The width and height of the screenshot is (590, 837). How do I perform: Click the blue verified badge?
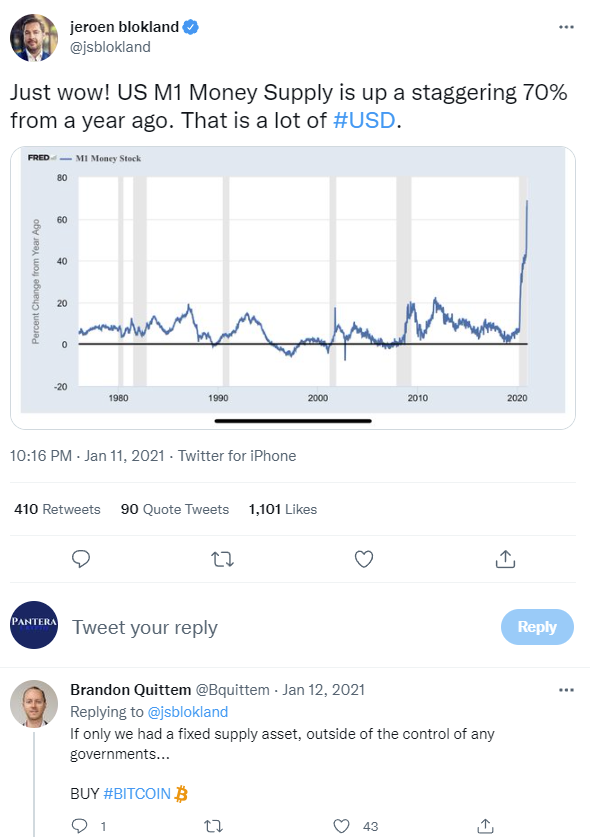pyautogui.click(x=191, y=27)
